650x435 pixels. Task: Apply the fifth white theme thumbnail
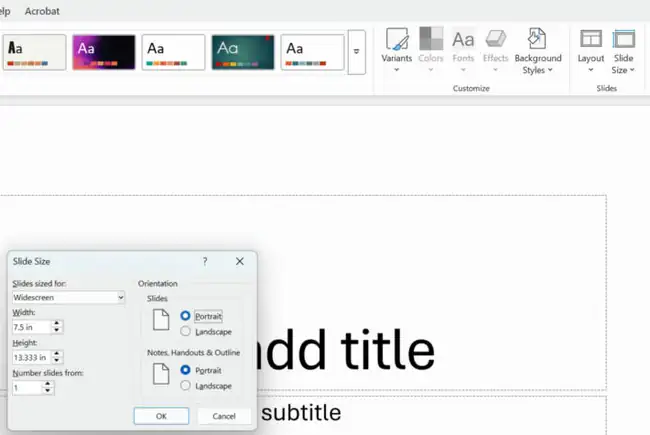point(313,52)
